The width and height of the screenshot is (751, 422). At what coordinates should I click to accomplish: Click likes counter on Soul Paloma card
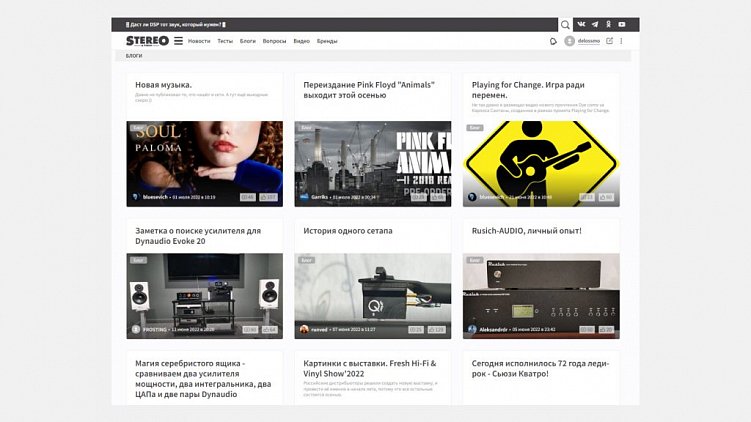click(268, 197)
